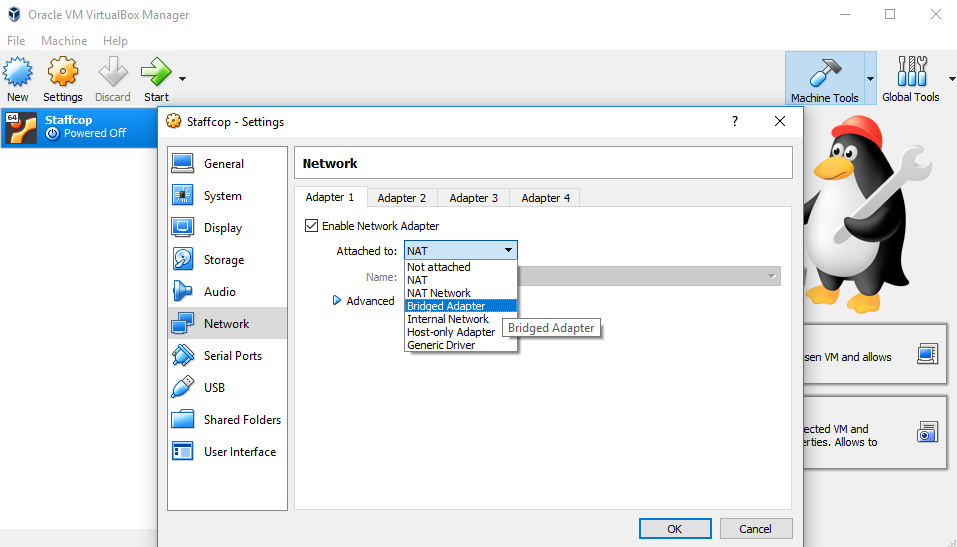The width and height of the screenshot is (957, 547).
Task: Choose NAT from the dropdown list
Action: (x=461, y=280)
